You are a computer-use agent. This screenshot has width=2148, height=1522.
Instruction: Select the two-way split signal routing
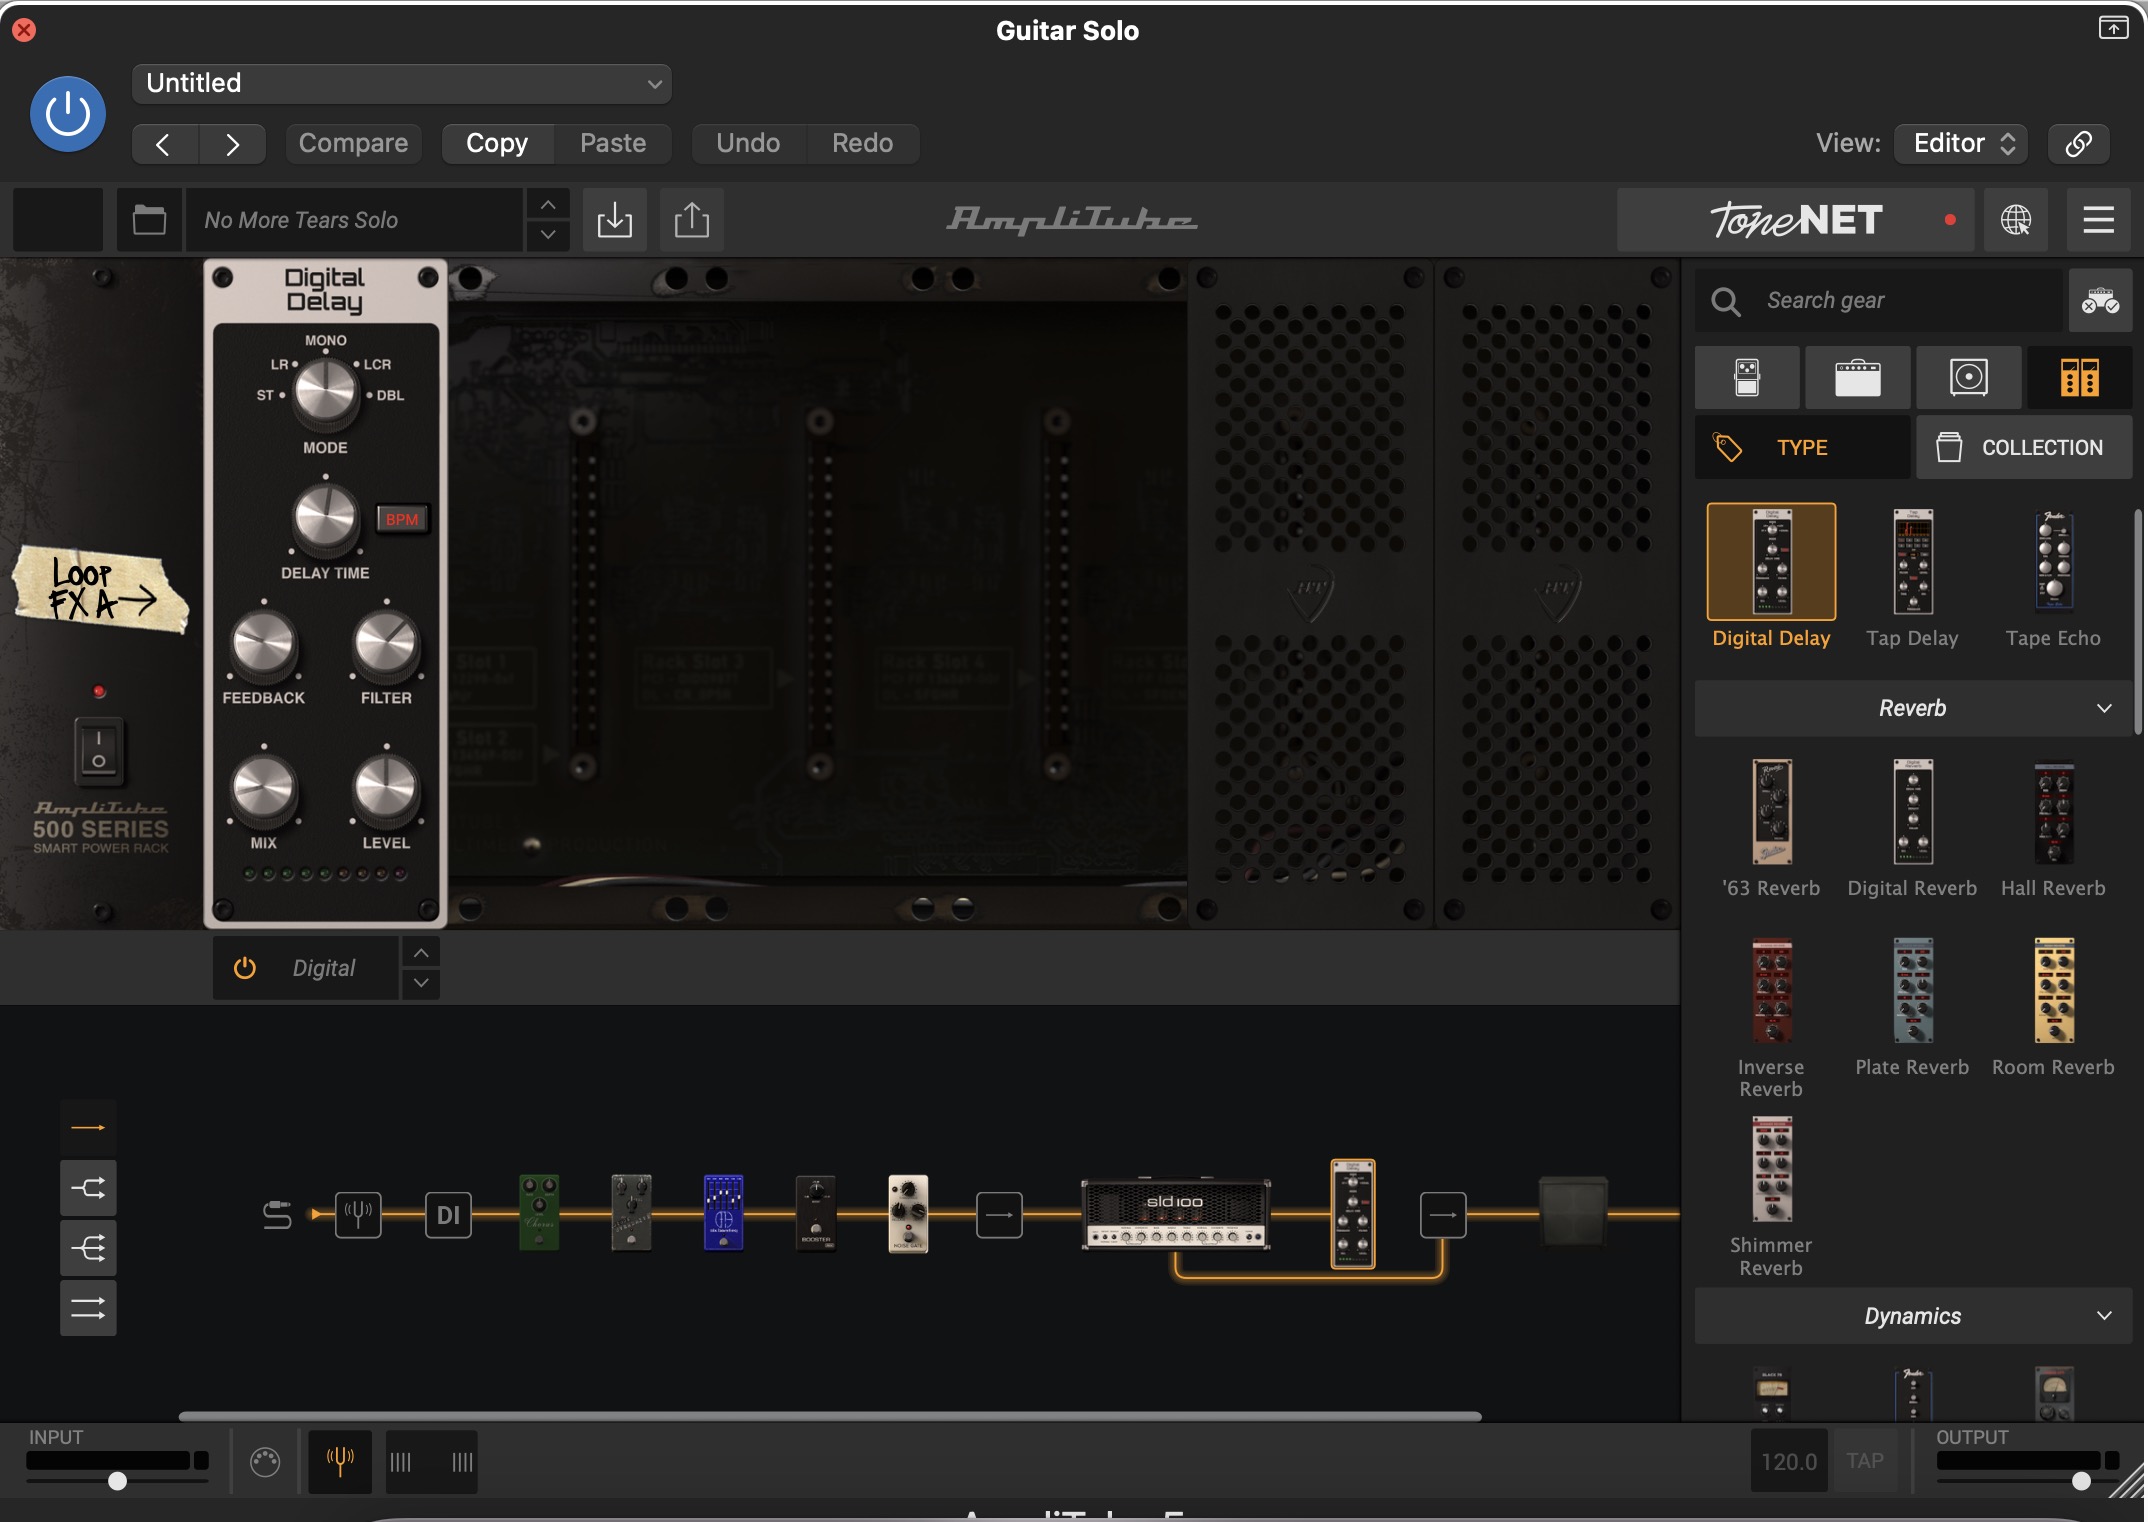click(88, 1188)
